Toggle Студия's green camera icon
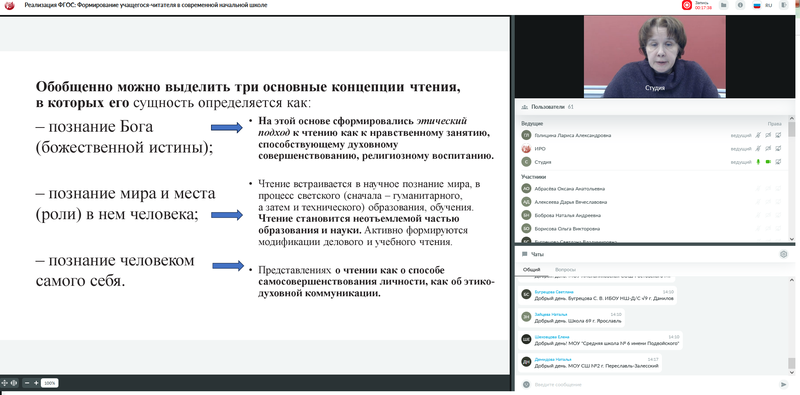 click(768, 162)
